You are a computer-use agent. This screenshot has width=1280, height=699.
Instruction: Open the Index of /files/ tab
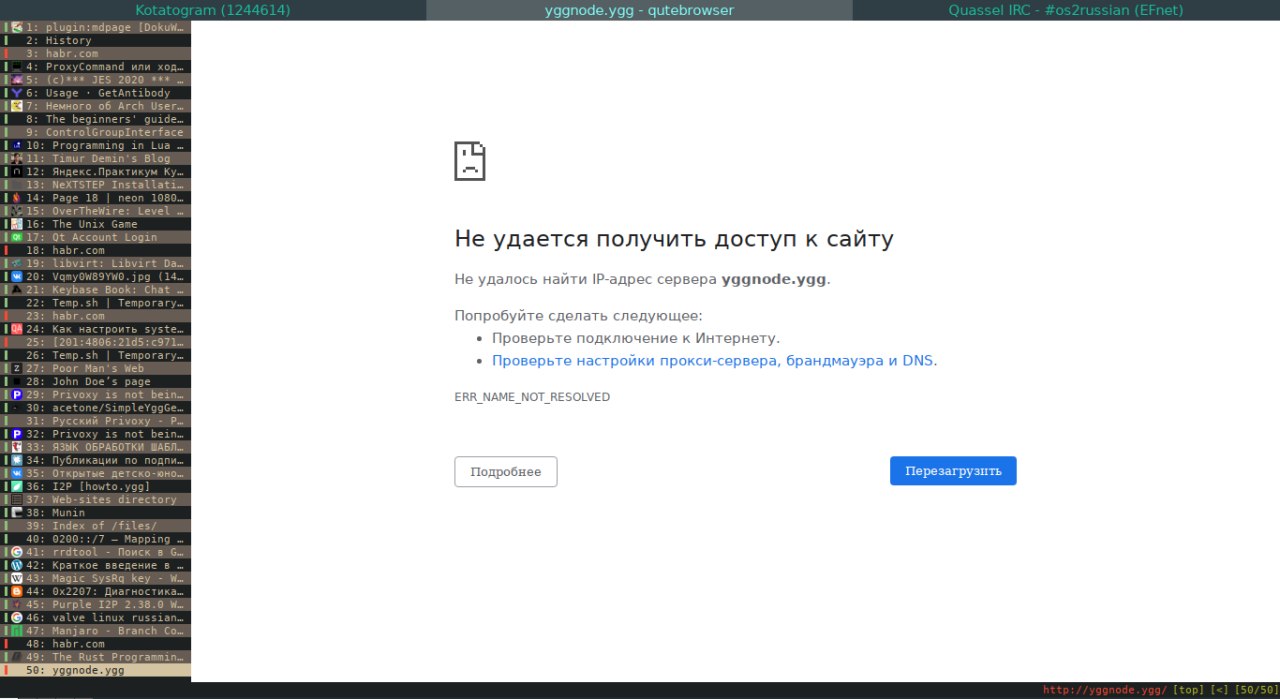coord(96,525)
